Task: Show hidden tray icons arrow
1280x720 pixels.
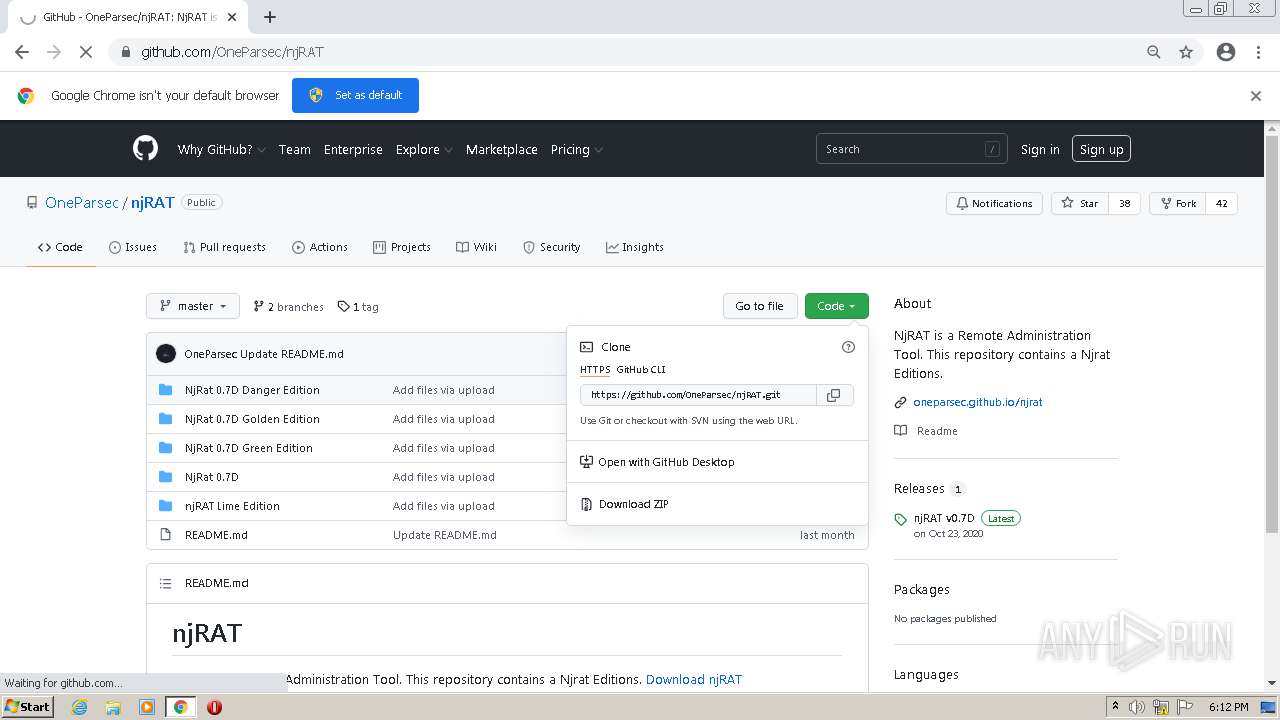Action: pos(1115,707)
